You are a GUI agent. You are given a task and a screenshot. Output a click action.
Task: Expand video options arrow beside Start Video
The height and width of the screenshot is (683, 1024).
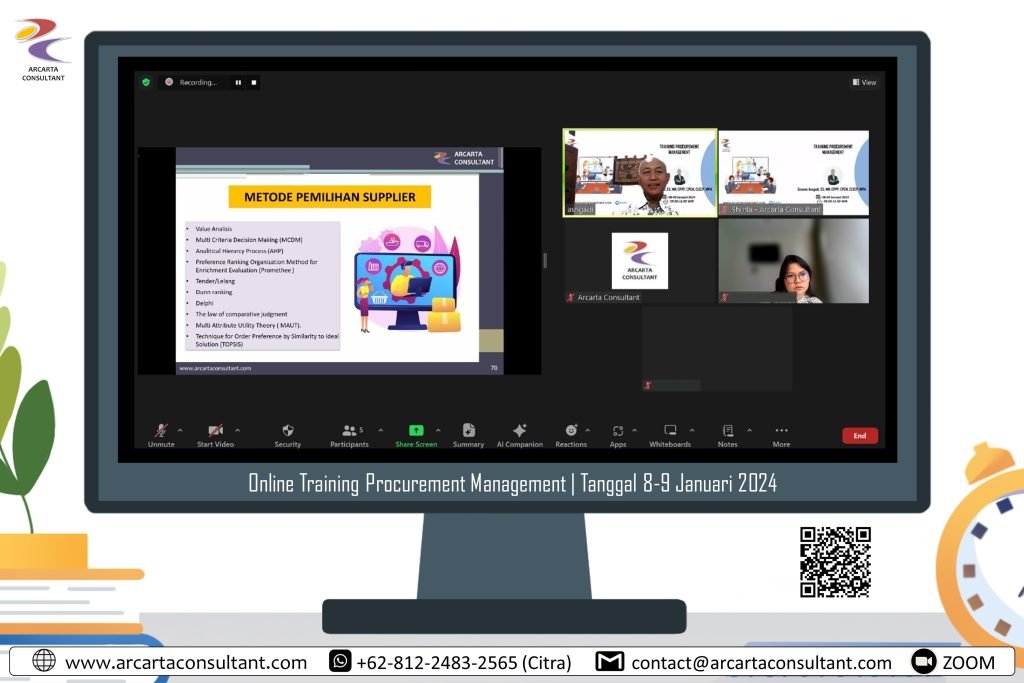238,430
